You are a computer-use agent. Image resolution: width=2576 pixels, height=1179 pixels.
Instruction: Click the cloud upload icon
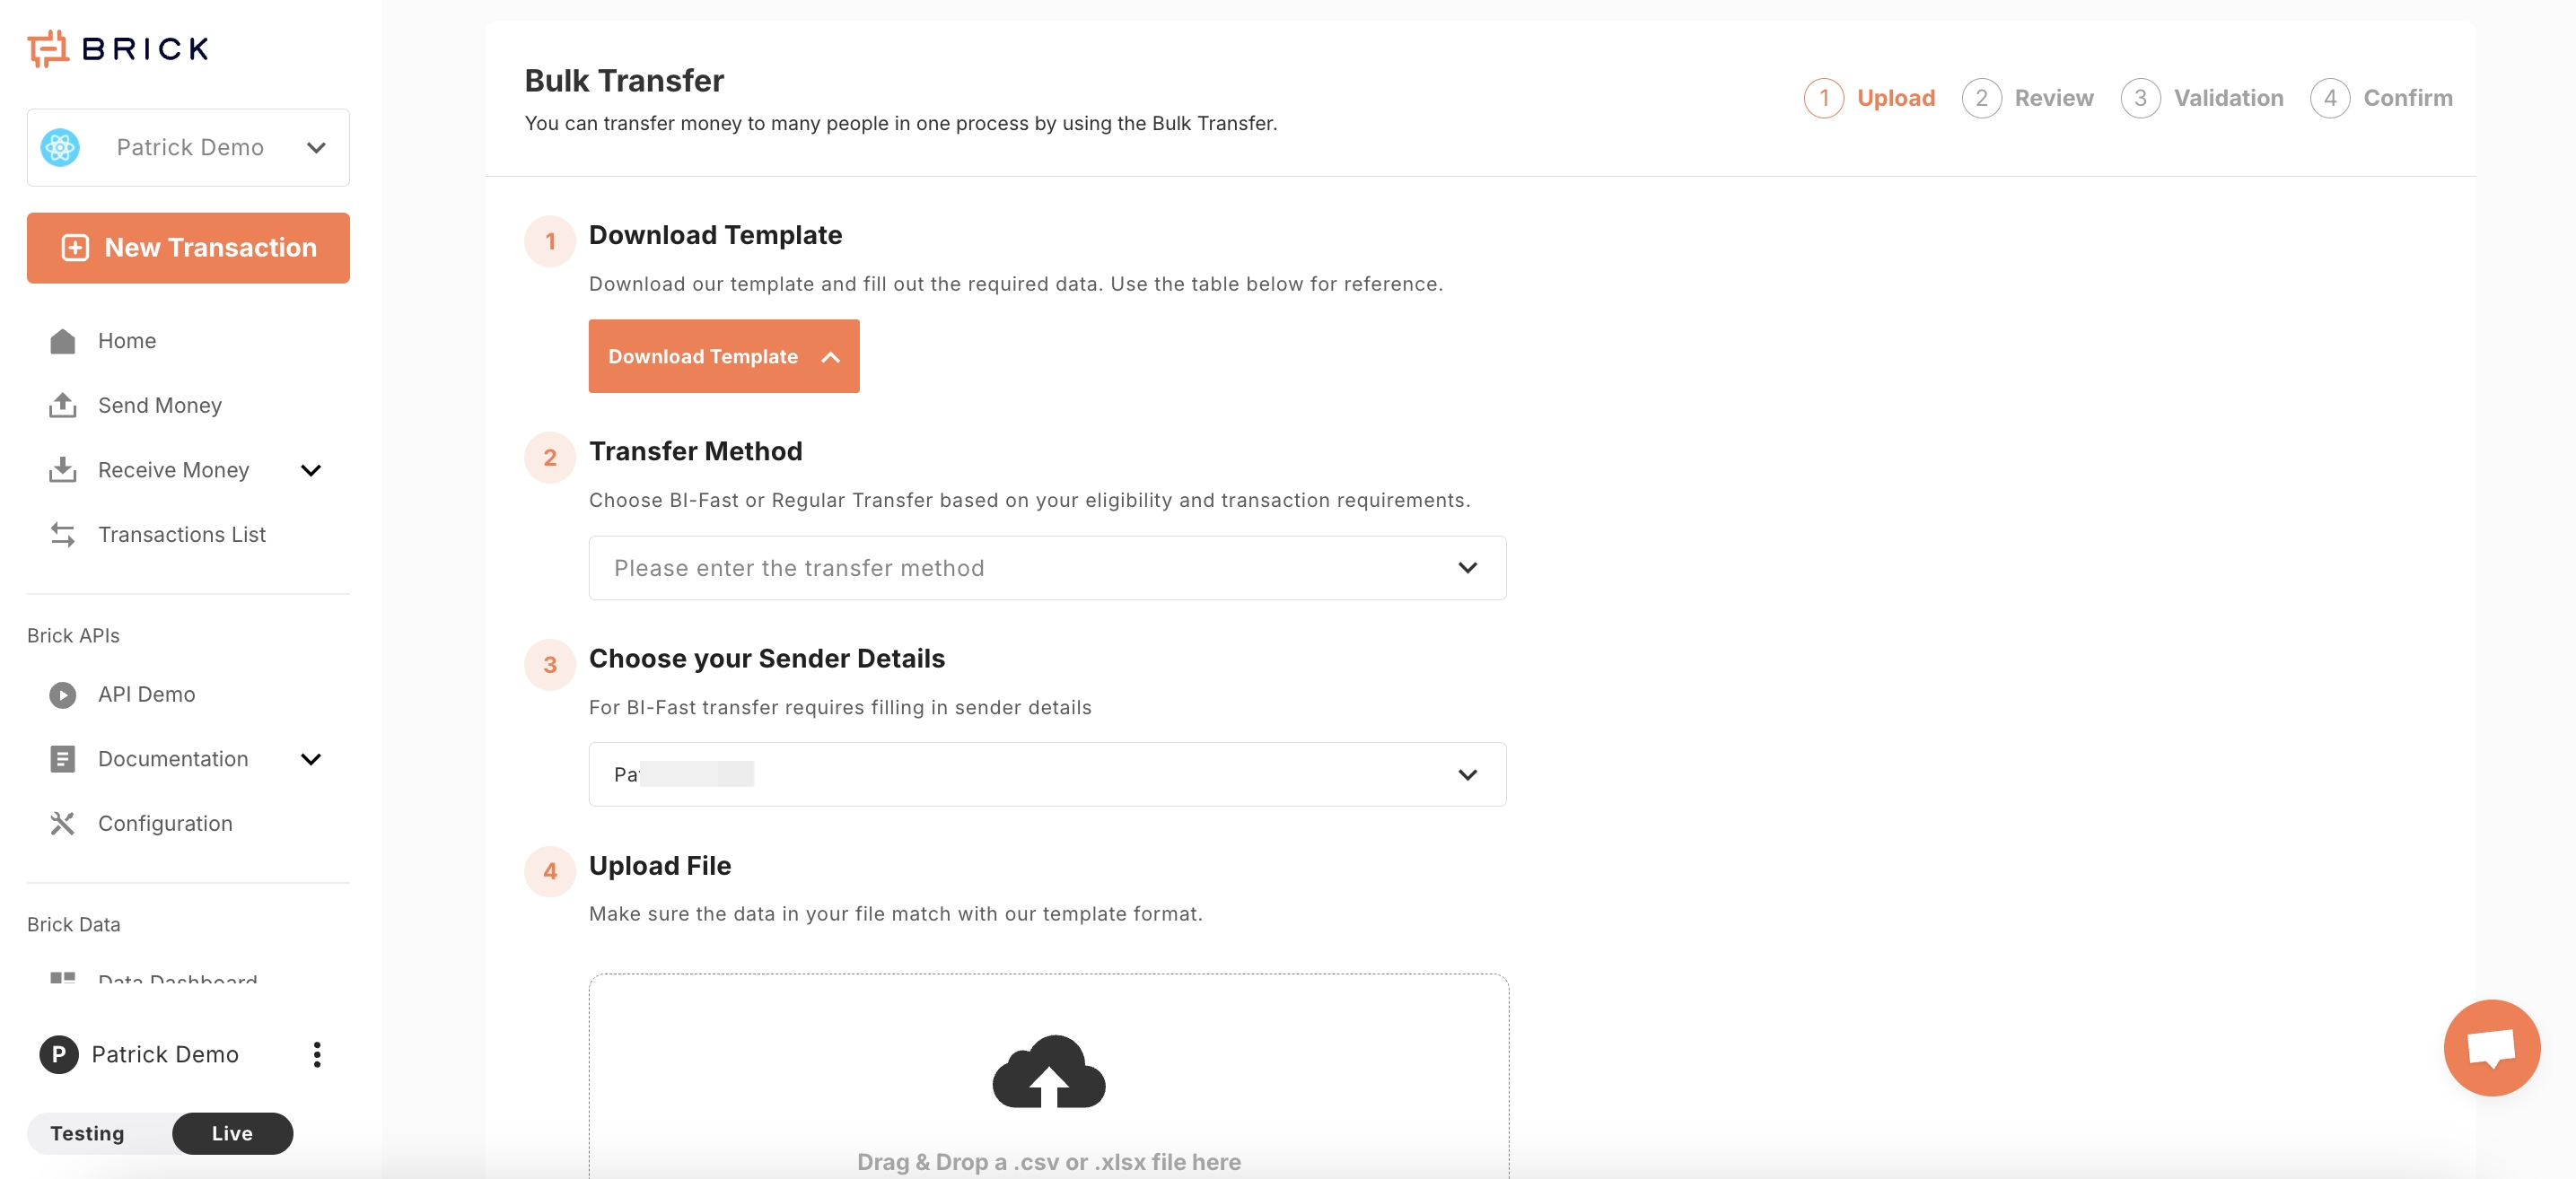[1048, 1071]
